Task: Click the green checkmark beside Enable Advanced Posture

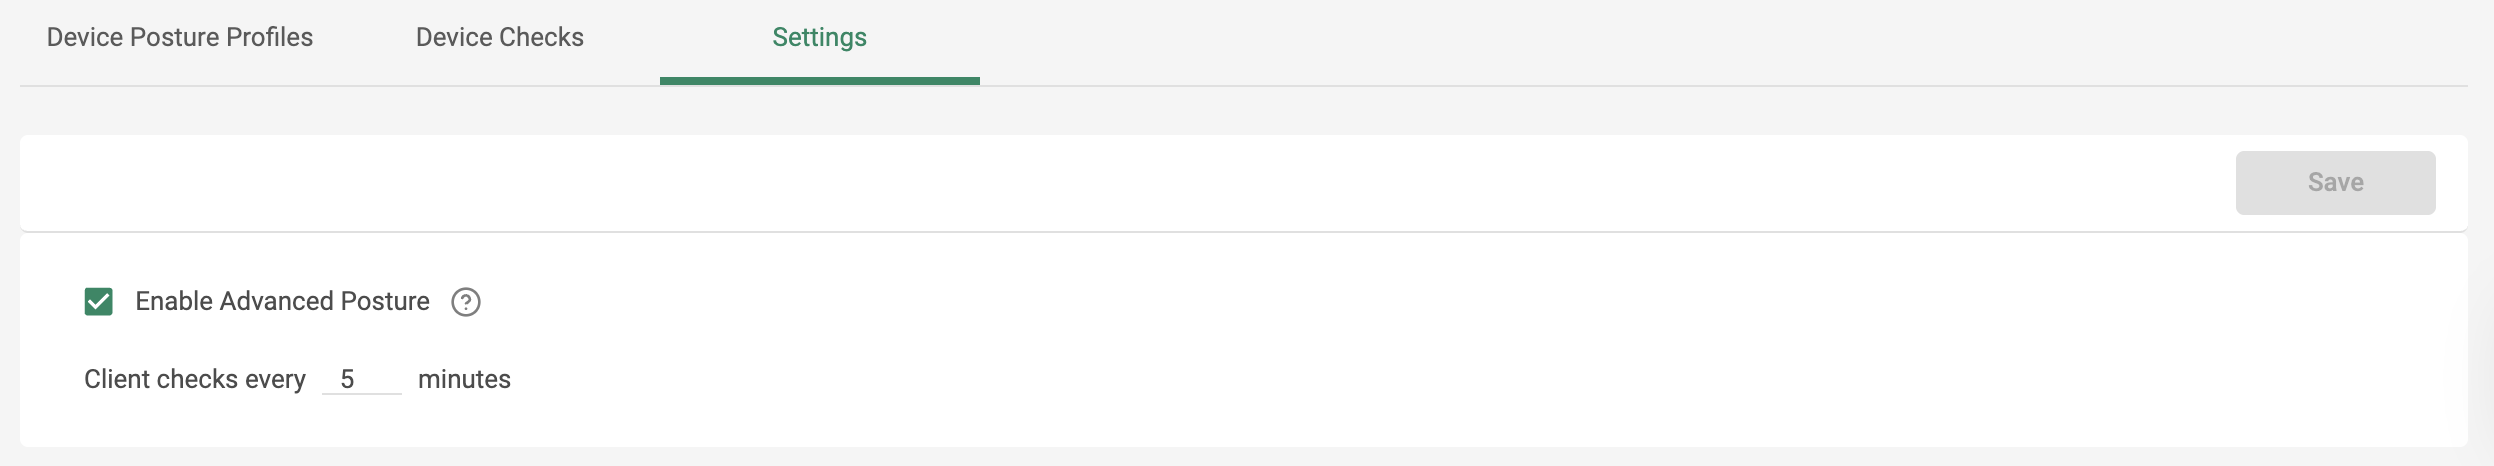Action: [x=99, y=302]
